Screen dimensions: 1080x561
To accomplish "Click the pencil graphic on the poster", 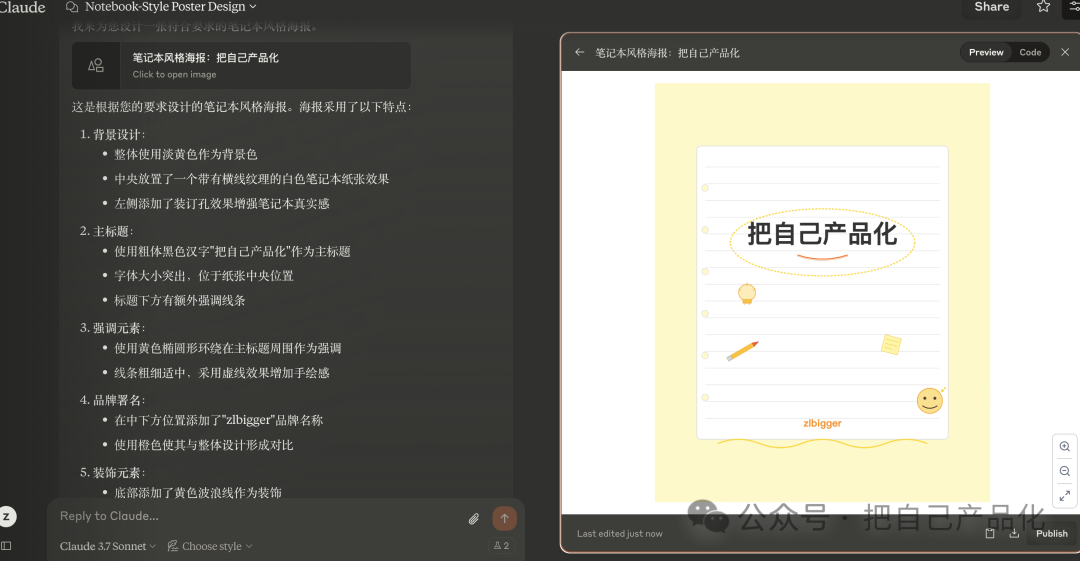I will (x=742, y=351).
